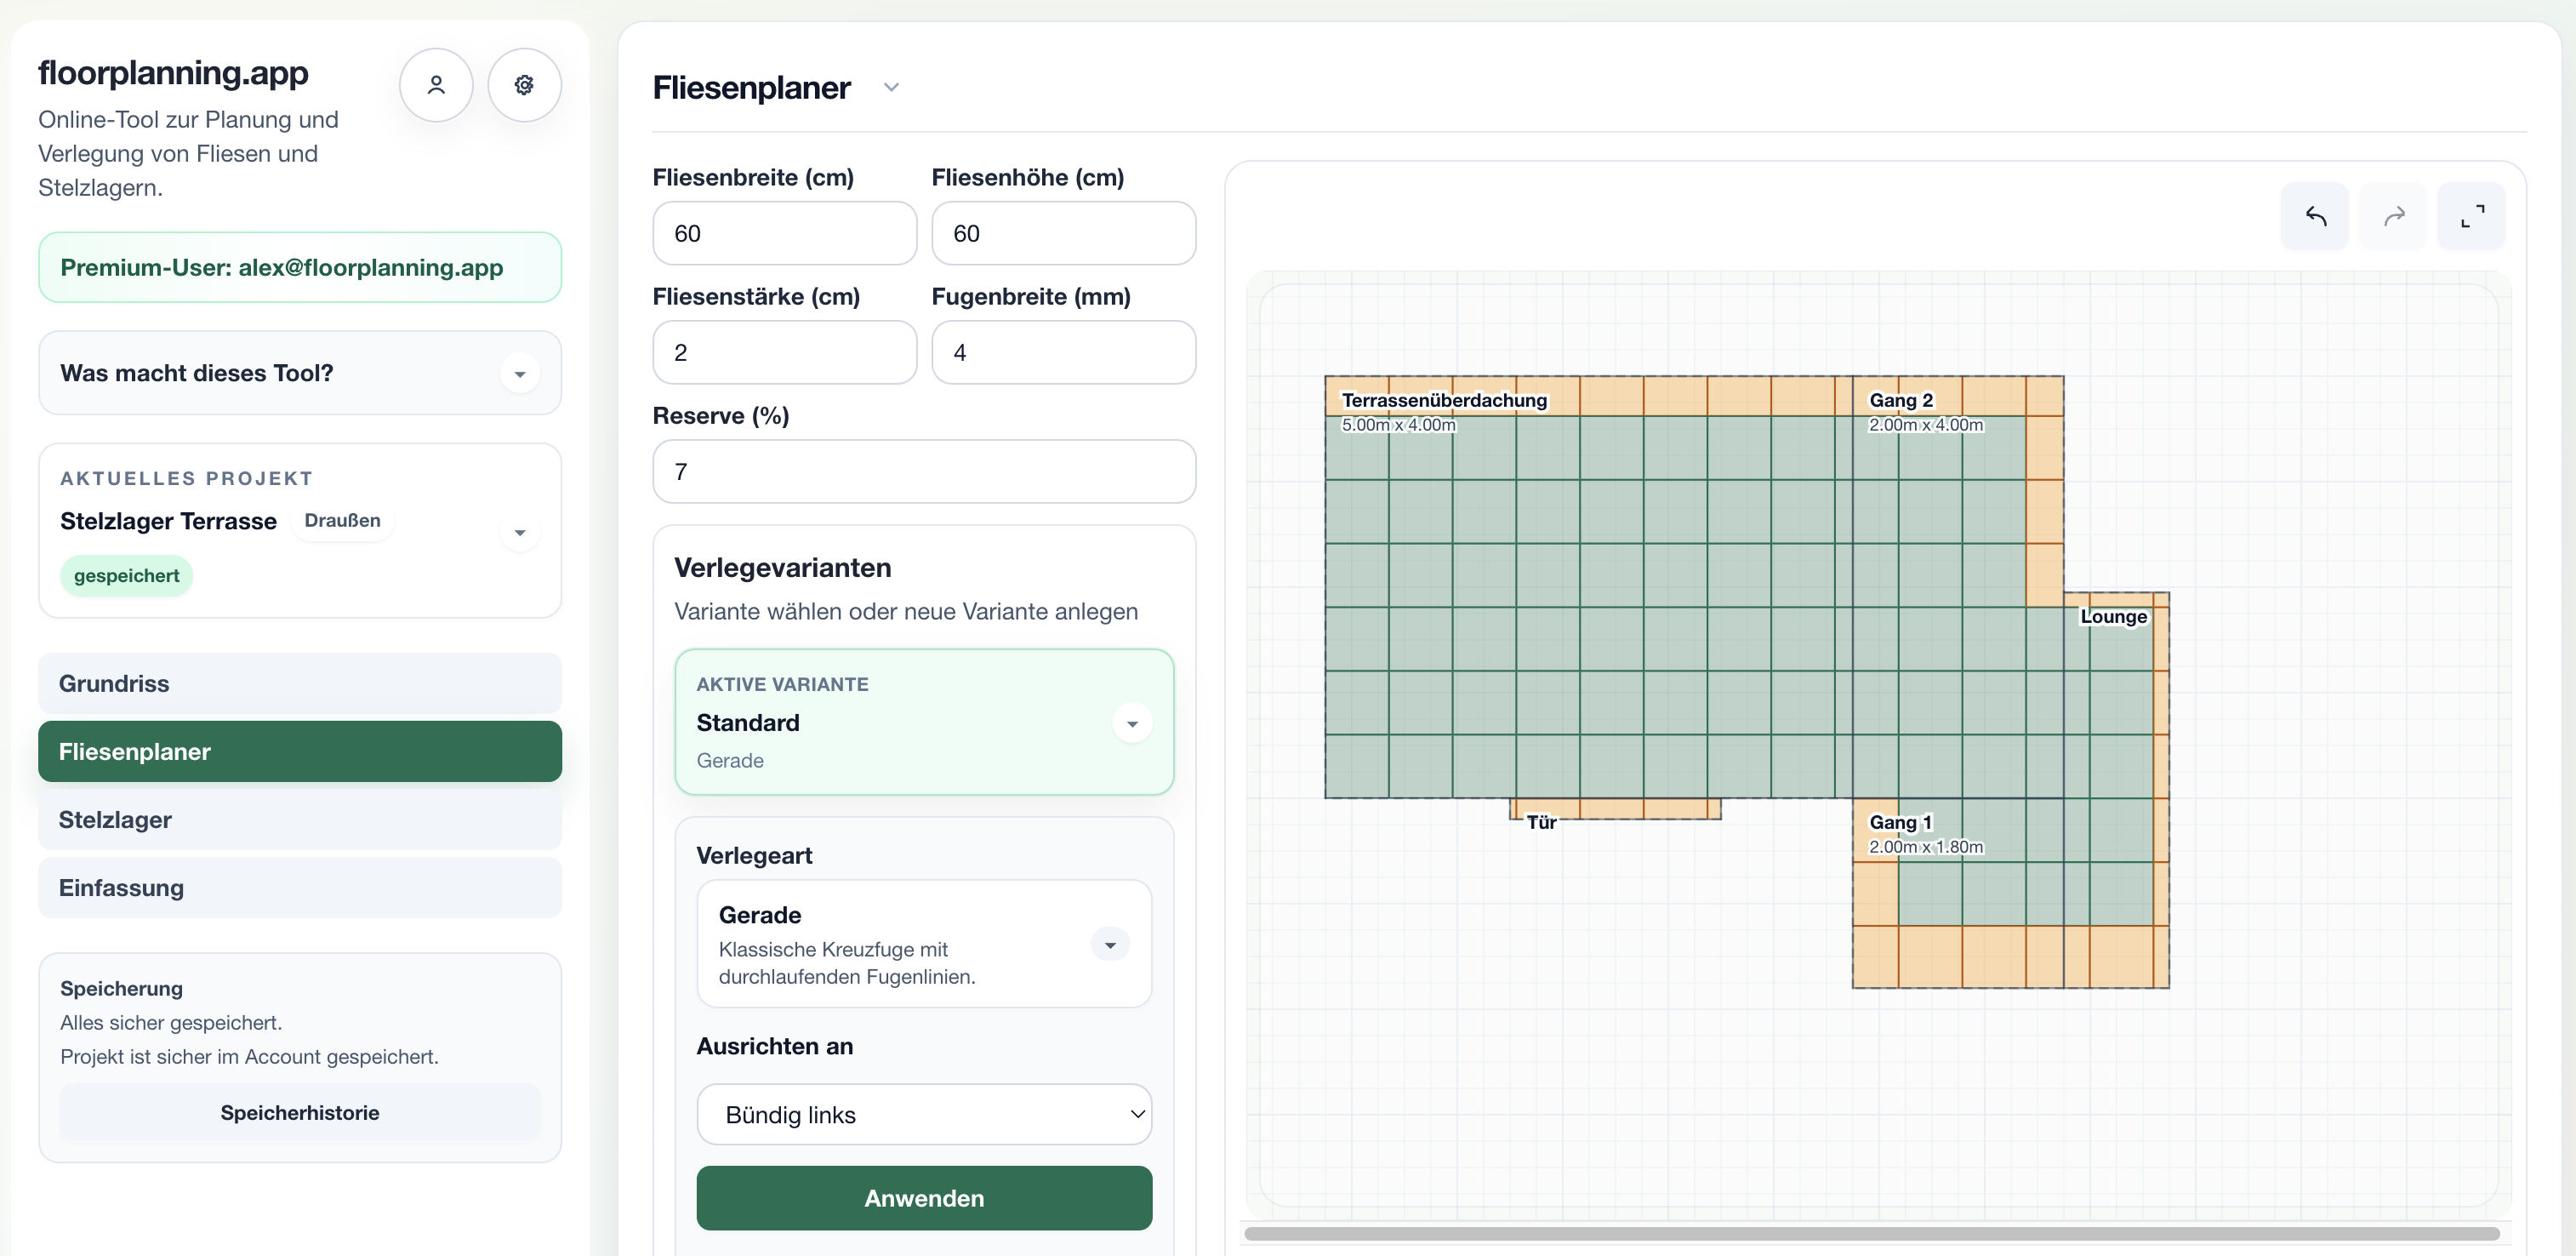Open the 'Bündig links' alignment select
The height and width of the screenshot is (1256, 2576).
coord(924,1114)
